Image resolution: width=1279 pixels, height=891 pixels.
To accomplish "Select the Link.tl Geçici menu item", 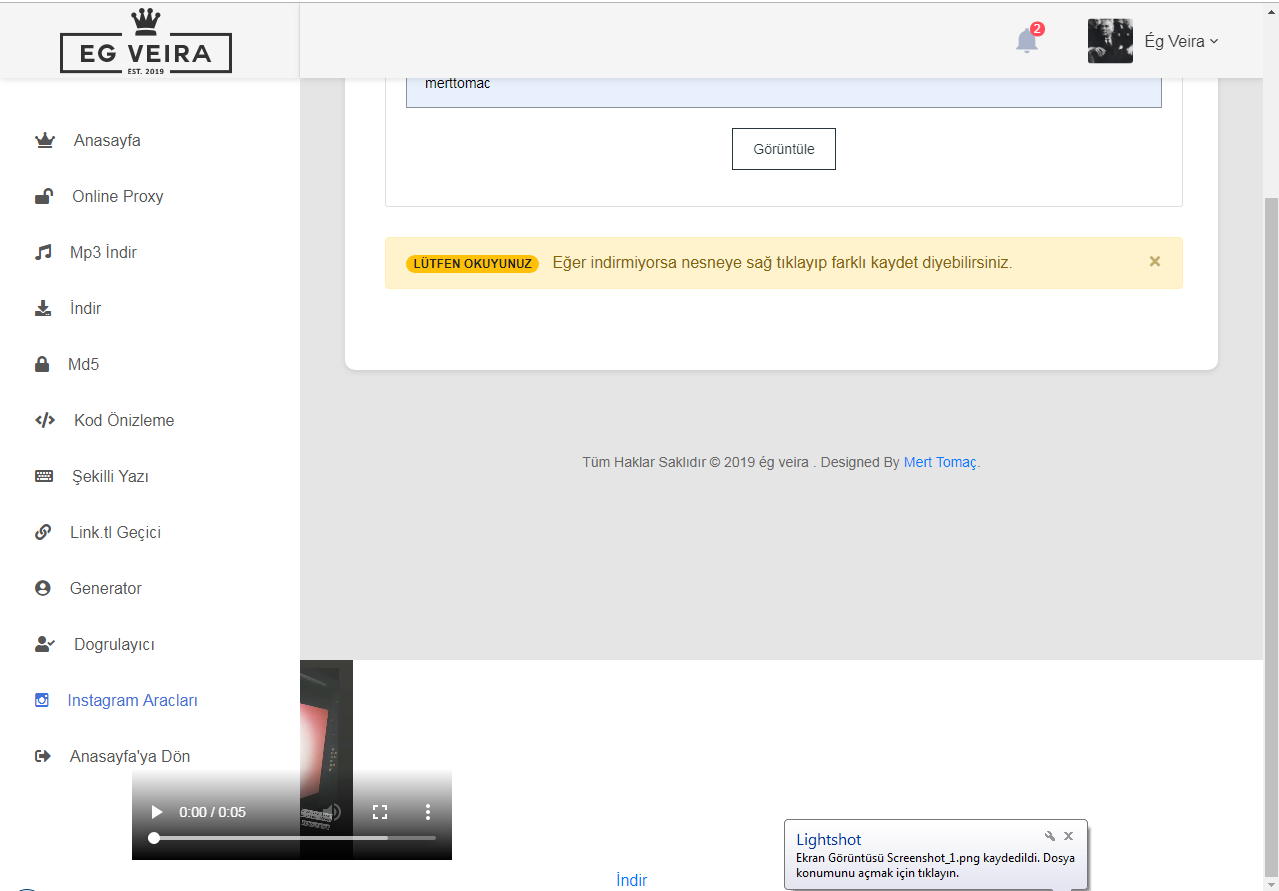I will (x=115, y=532).
